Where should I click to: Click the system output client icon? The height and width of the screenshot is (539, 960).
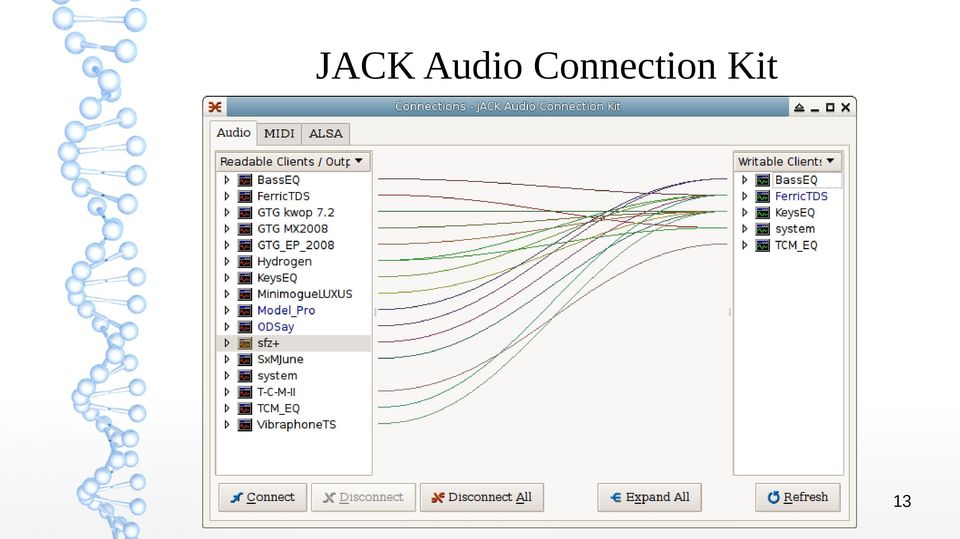click(245, 376)
